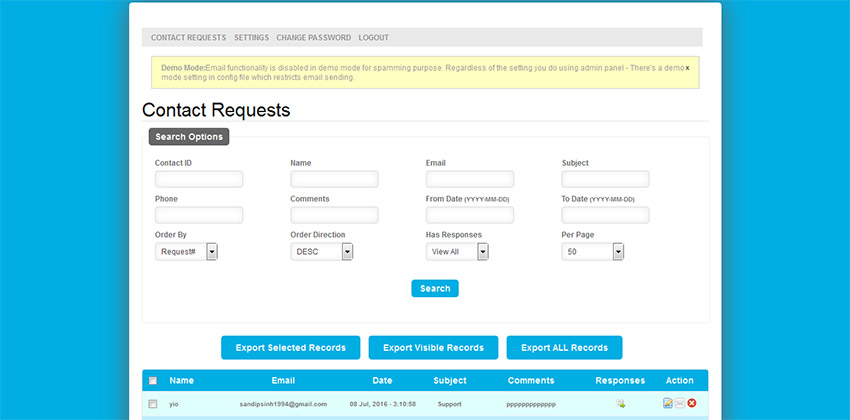The height and width of the screenshot is (420, 850).
Task: Open the Settings menu item
Action: 252,38
